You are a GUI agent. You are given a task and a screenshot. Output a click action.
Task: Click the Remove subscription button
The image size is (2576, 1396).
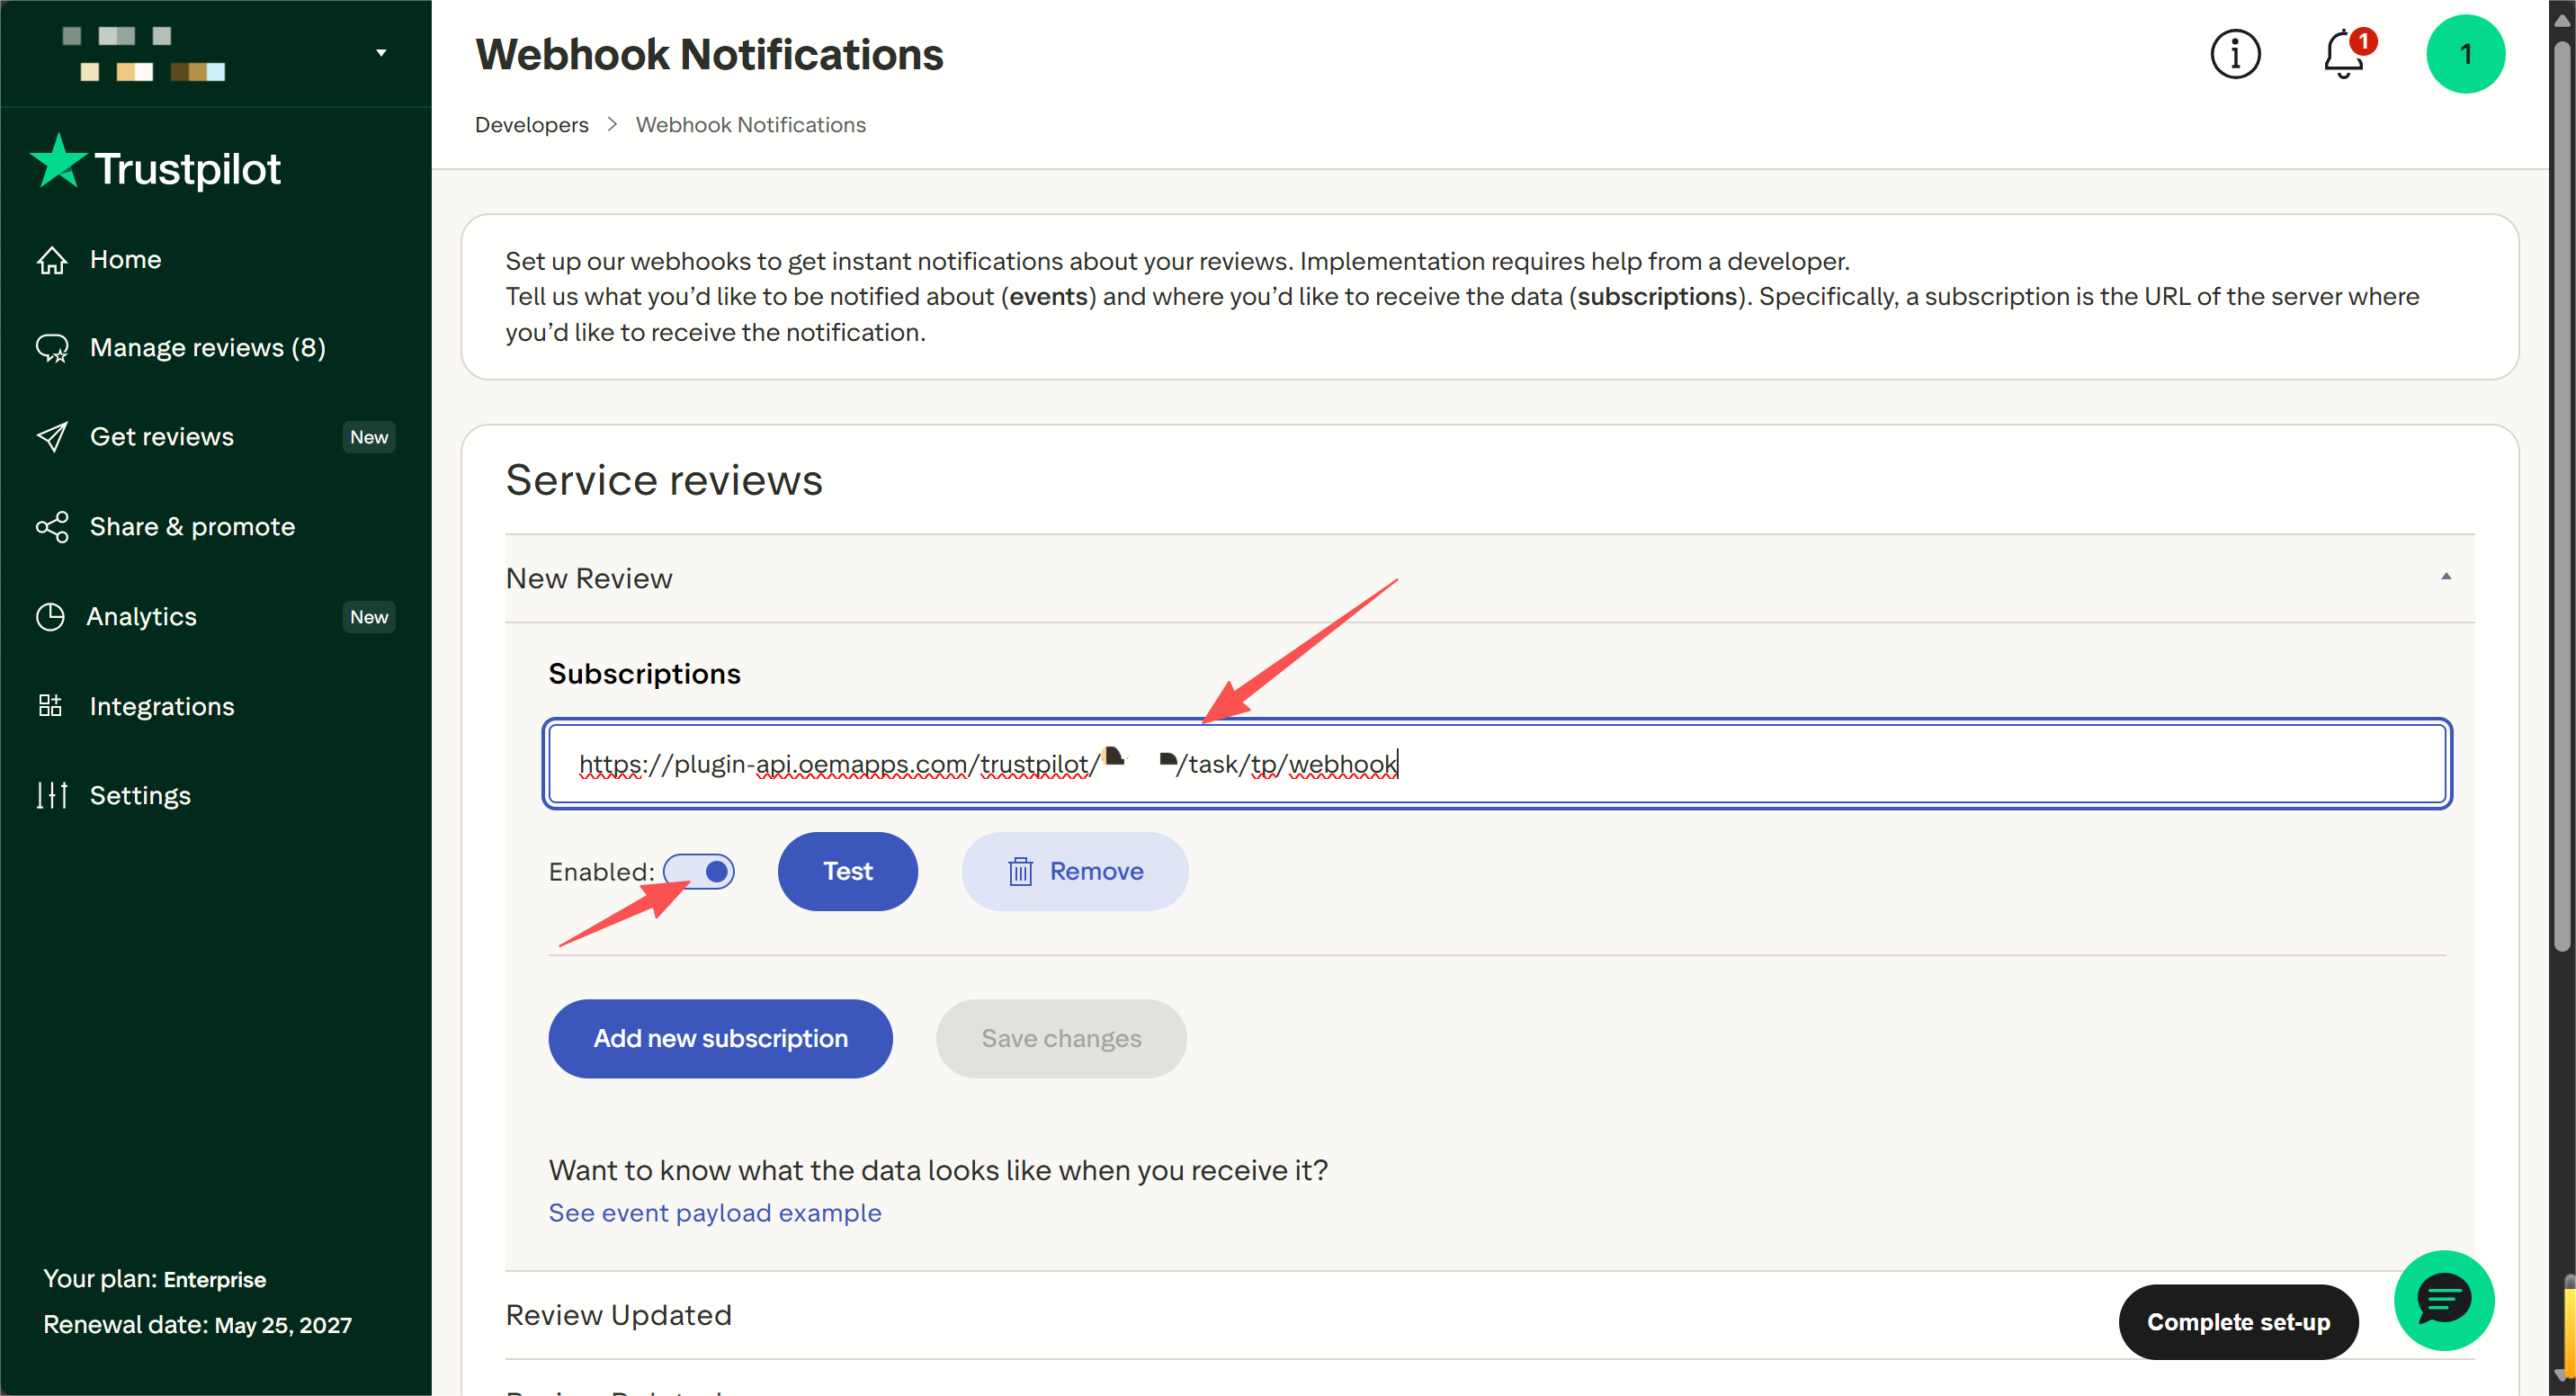coord(1074,872)
